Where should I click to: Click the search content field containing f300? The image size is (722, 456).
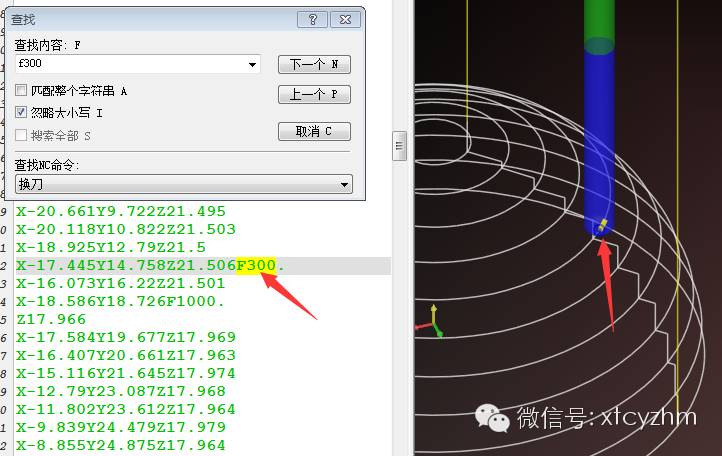coord(138,64)
